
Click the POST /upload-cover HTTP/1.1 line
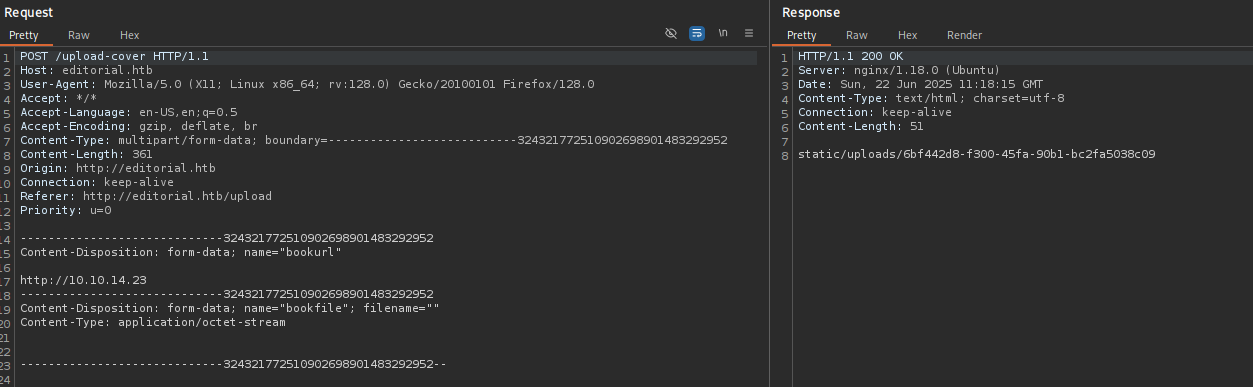coord(114,57)
